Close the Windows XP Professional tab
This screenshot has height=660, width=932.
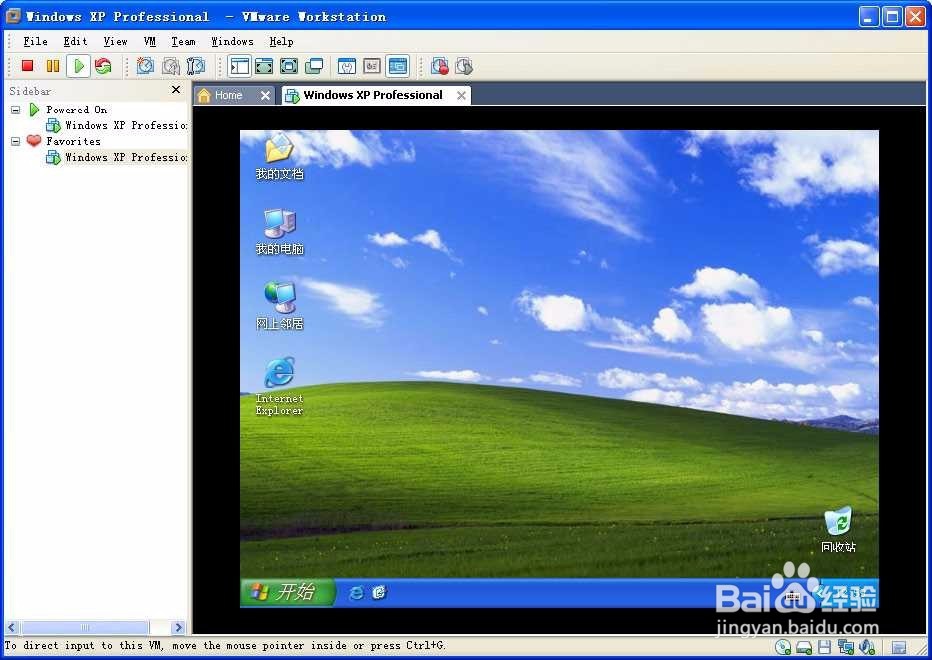[461, 95]
